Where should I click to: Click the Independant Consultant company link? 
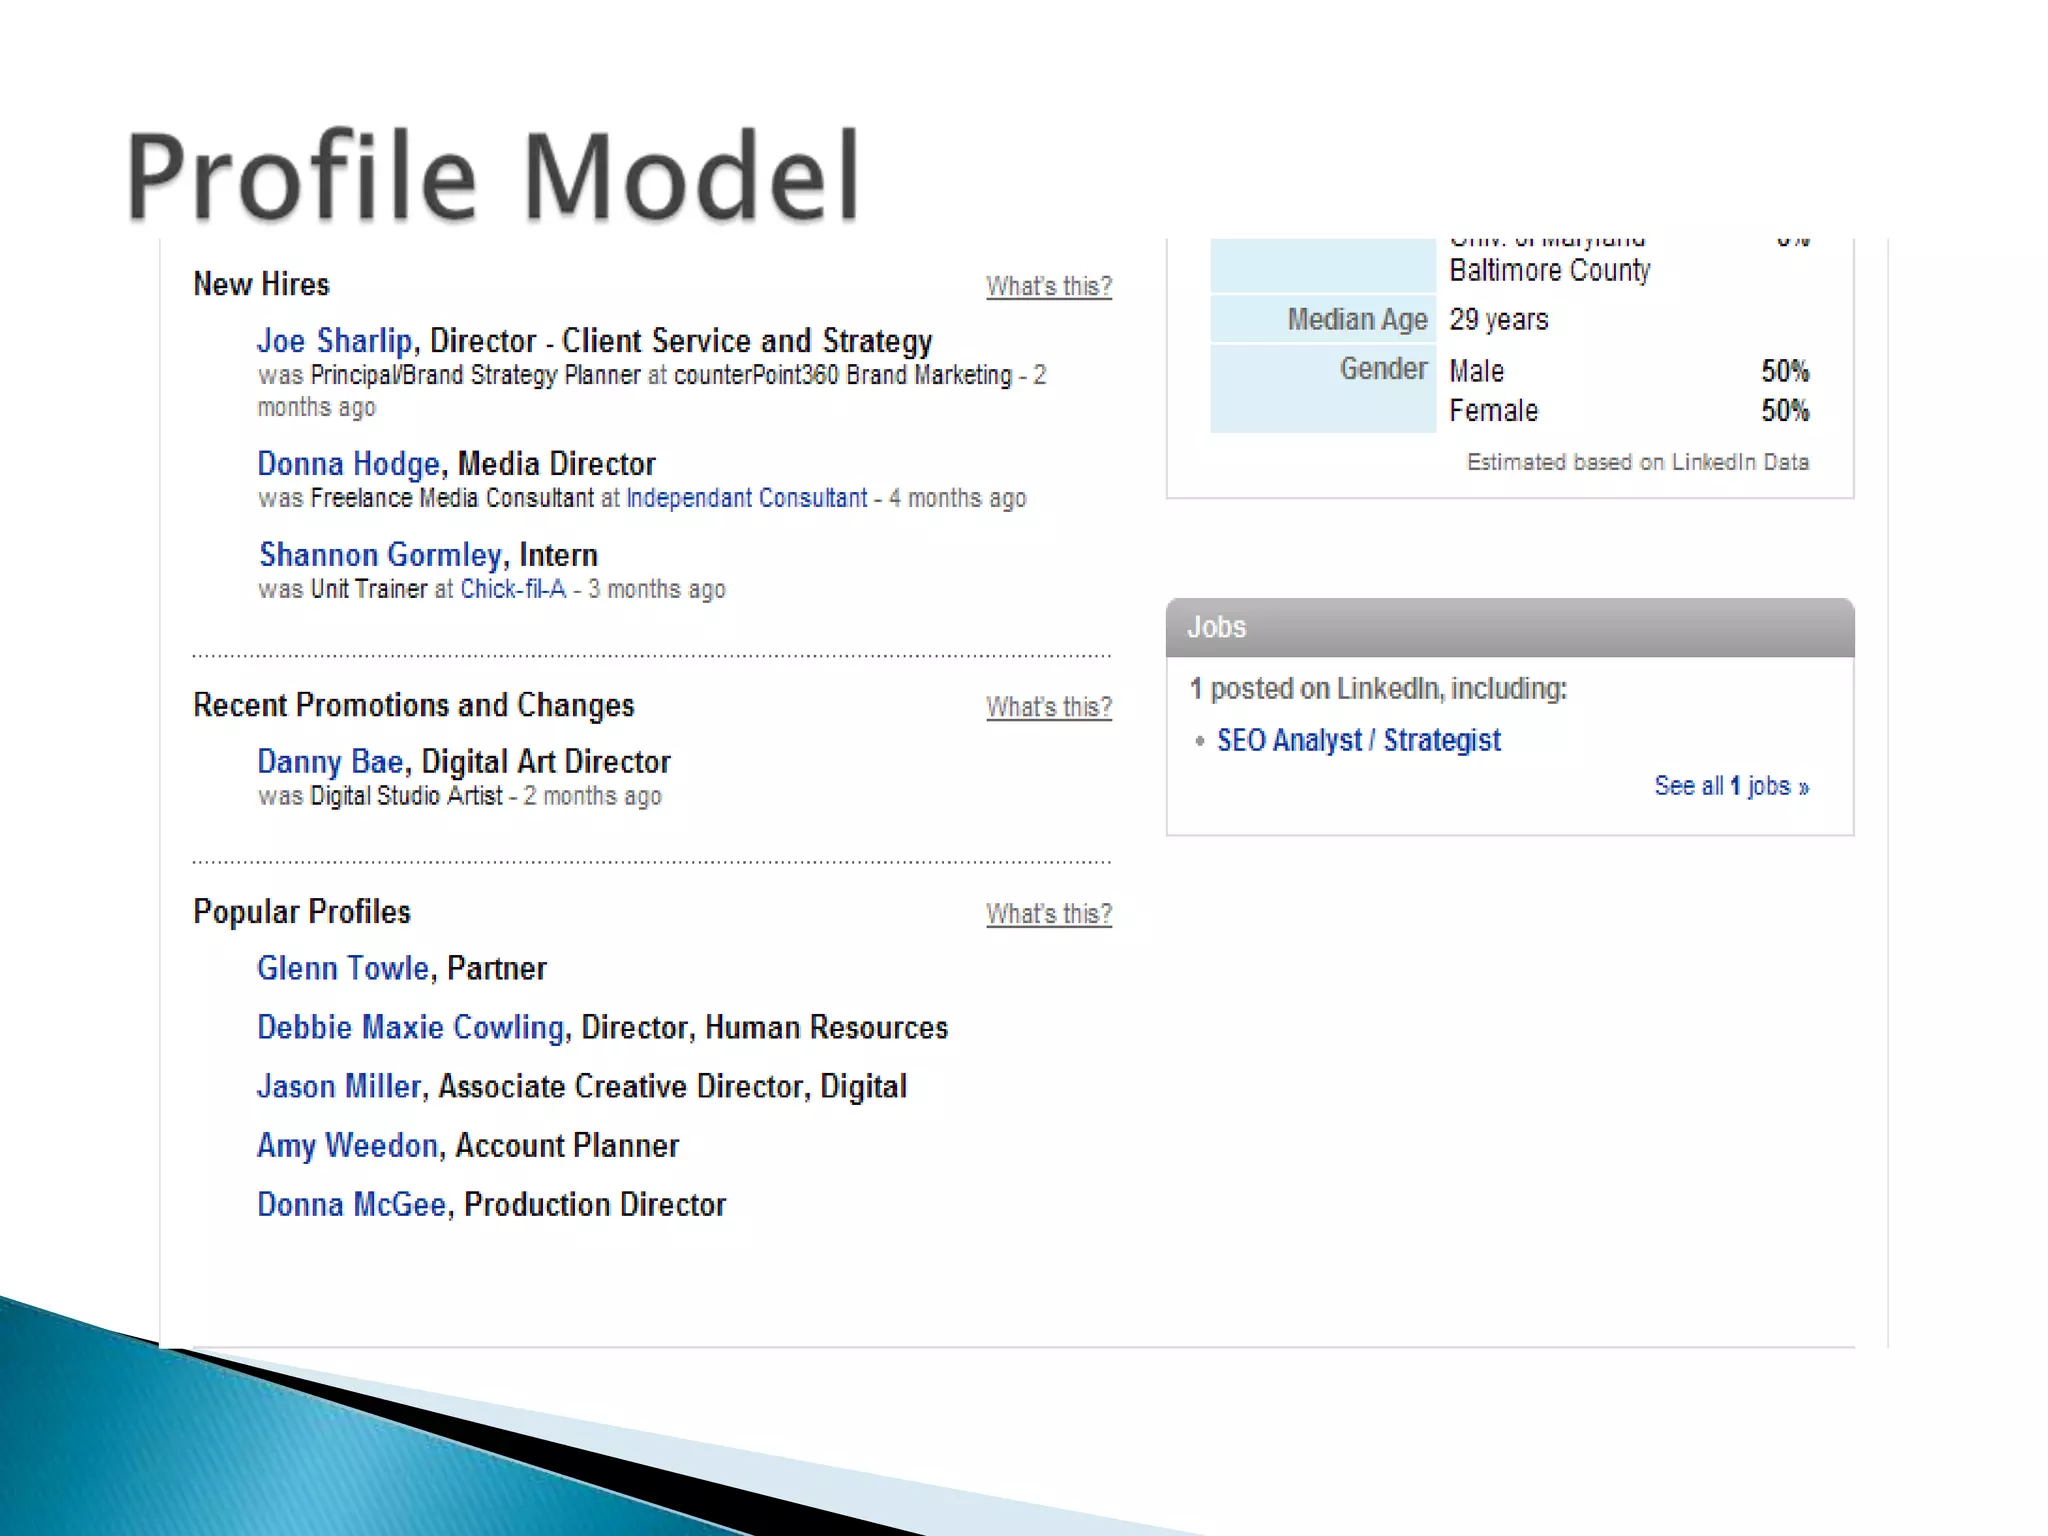[x=746, y=498]
